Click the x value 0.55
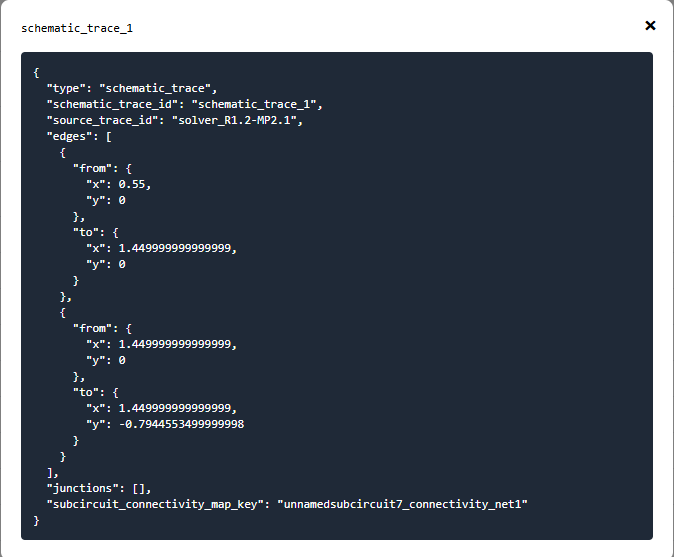This screenshot has width=674, height=557. [x=132, y=184]
